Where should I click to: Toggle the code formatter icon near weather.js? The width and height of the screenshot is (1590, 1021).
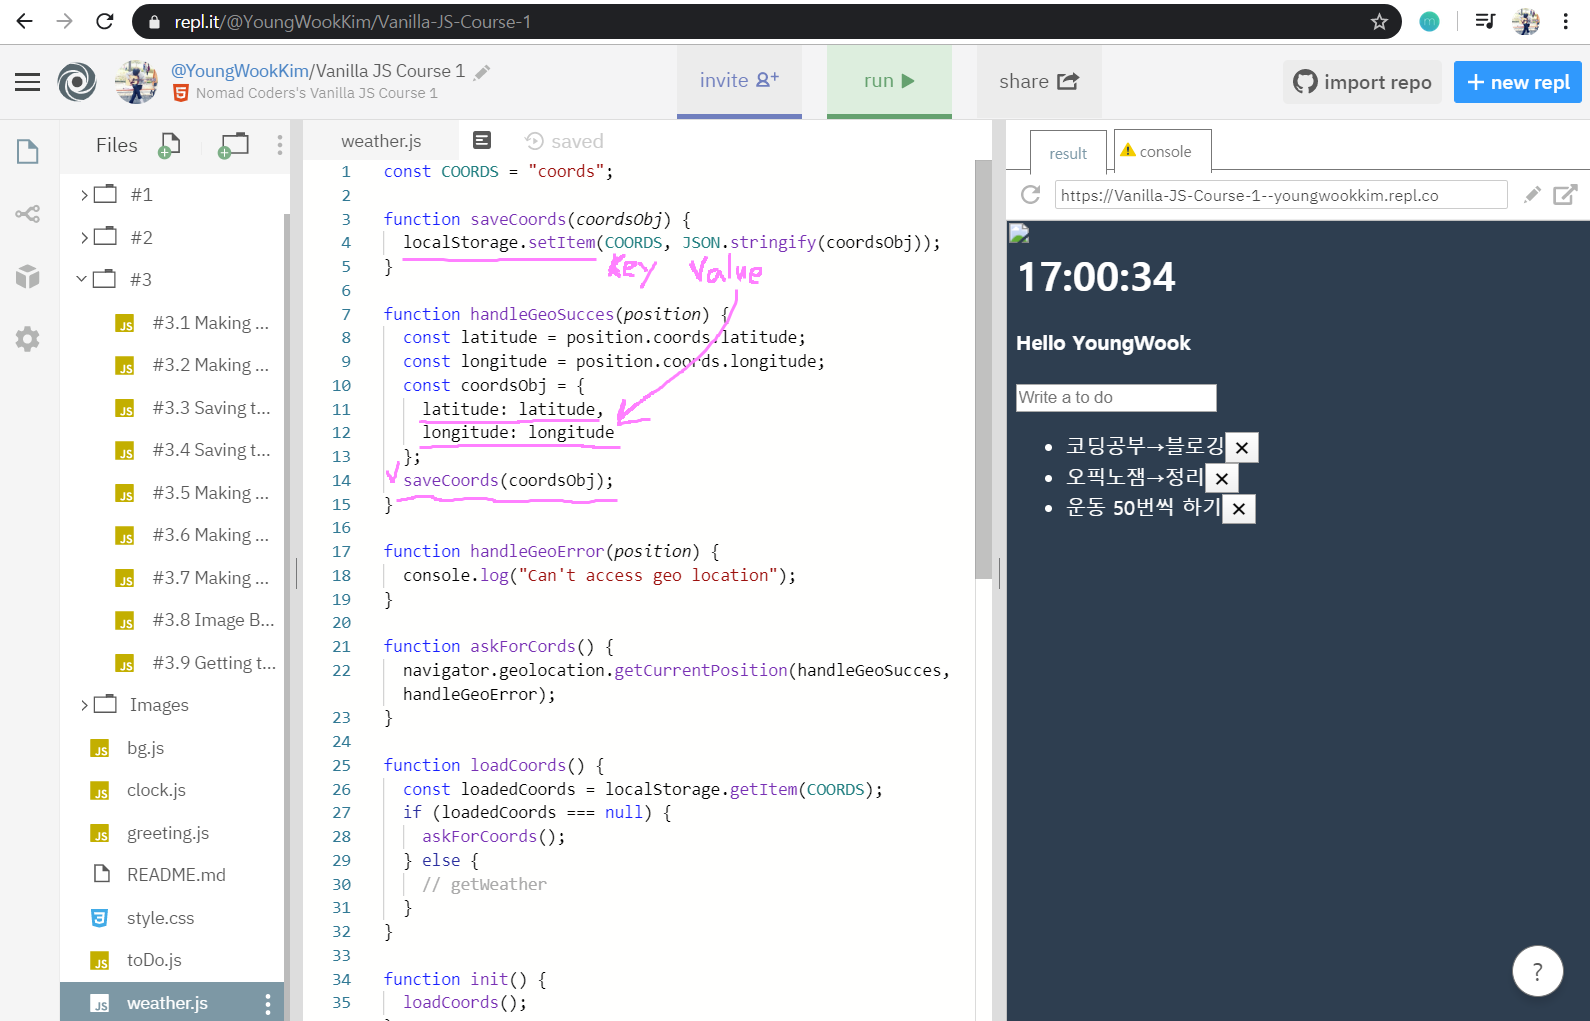pyautogui.click(x=482, y=141)
